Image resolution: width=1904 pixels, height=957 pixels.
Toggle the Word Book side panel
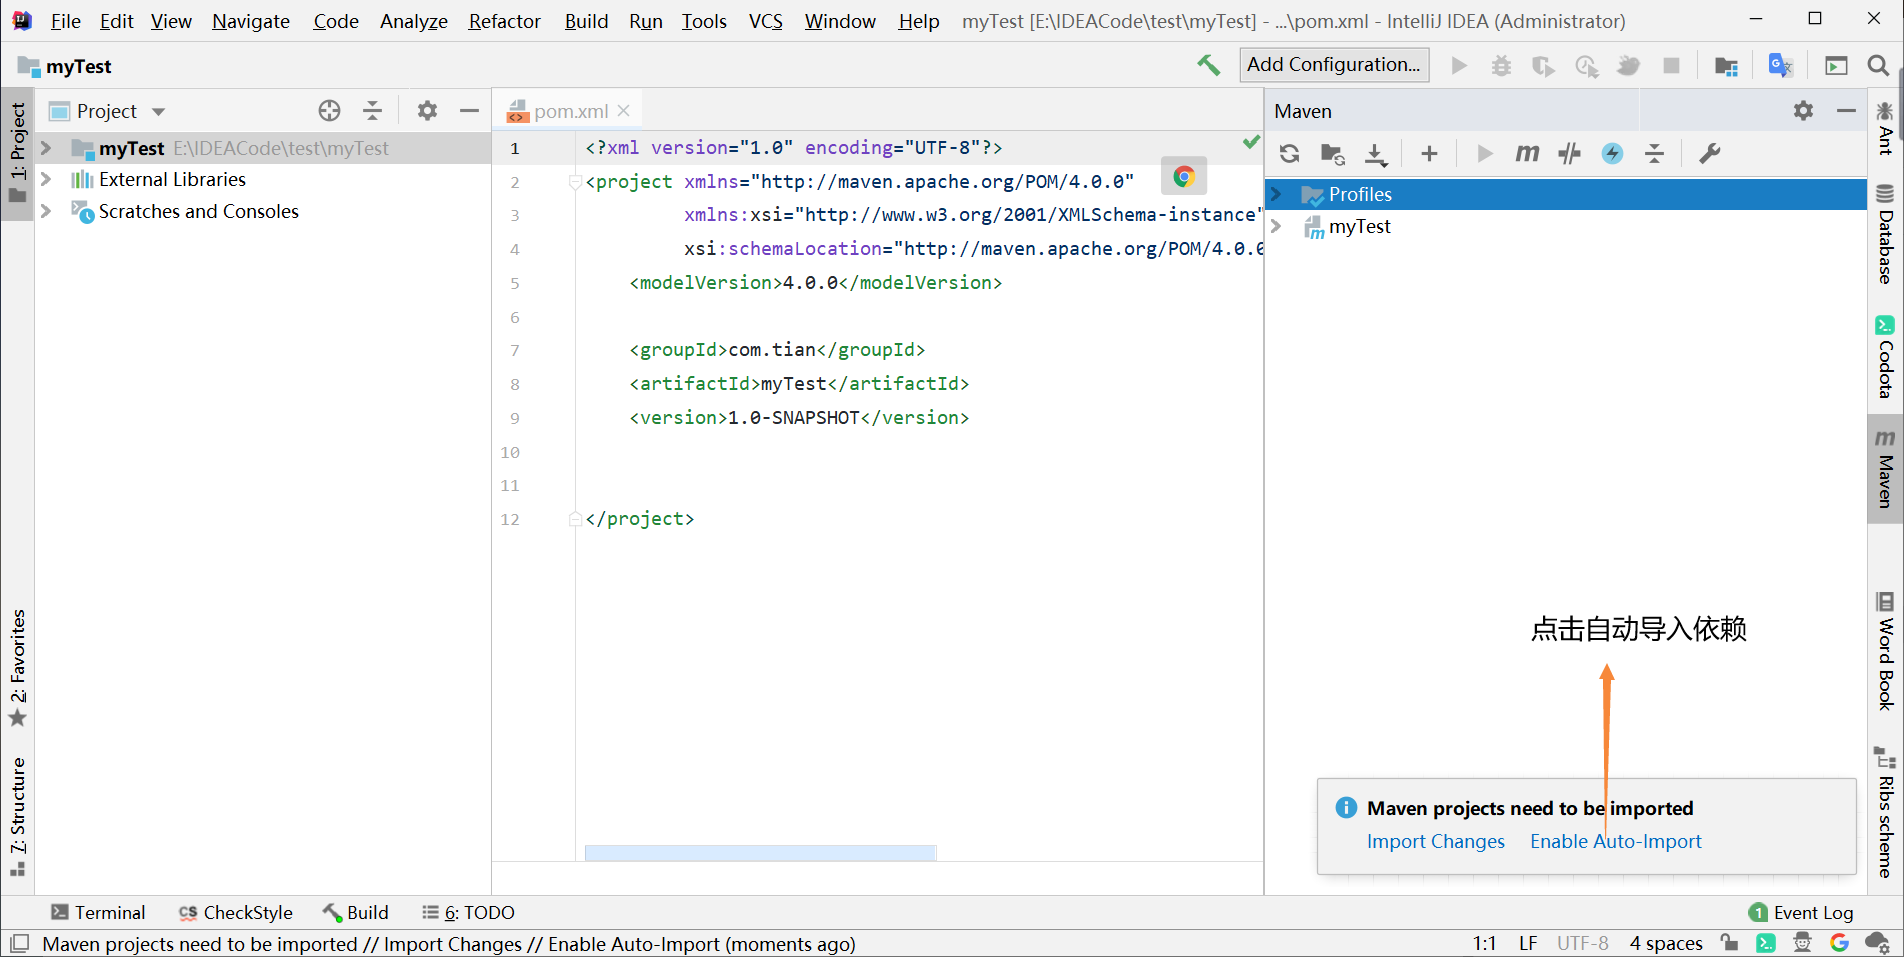1885,651
